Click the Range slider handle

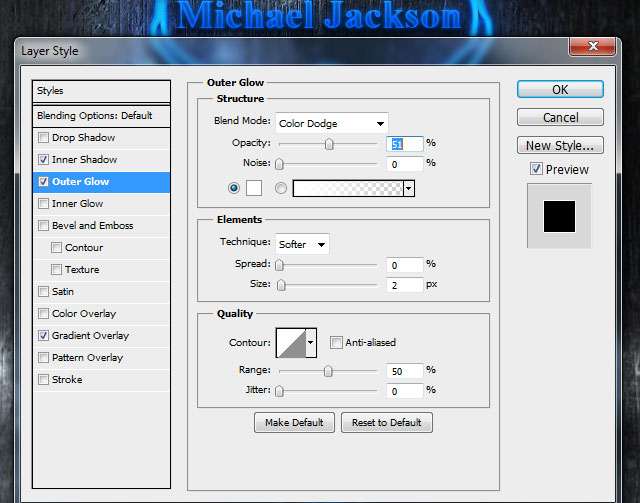coord(328,371)
